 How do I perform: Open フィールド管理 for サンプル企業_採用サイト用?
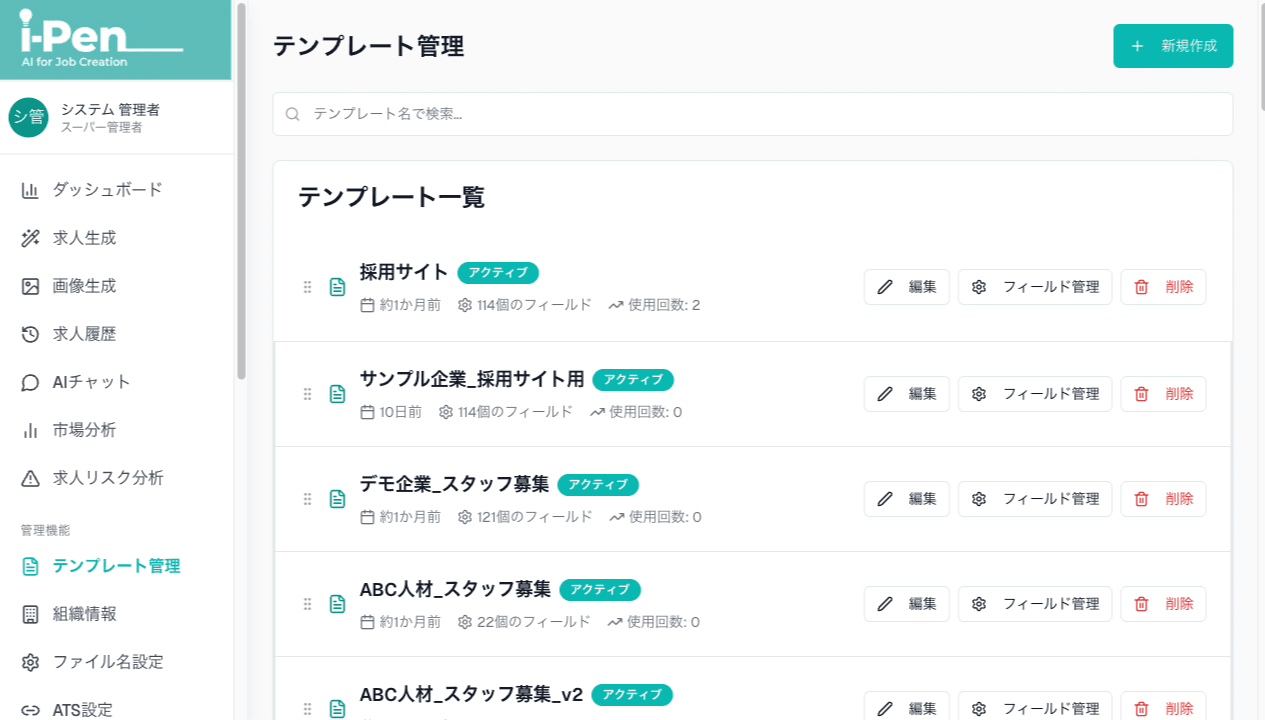click(1034, 393)
